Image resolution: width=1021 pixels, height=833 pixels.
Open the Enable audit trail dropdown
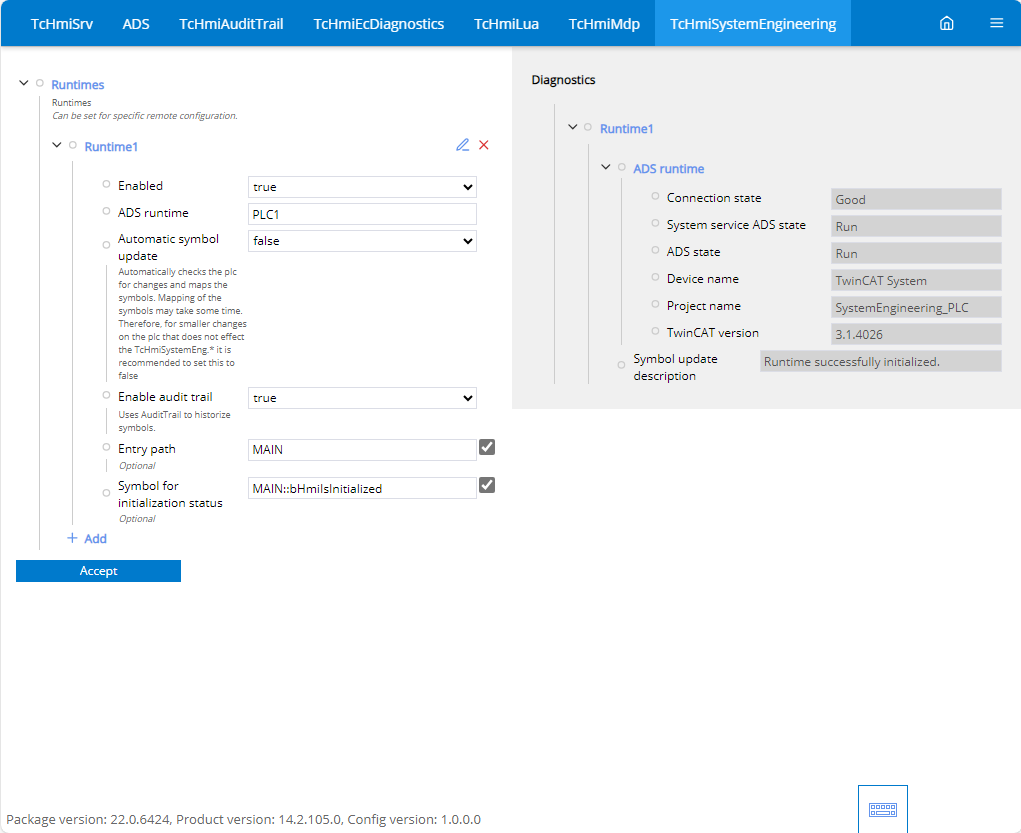click(362, 398)
